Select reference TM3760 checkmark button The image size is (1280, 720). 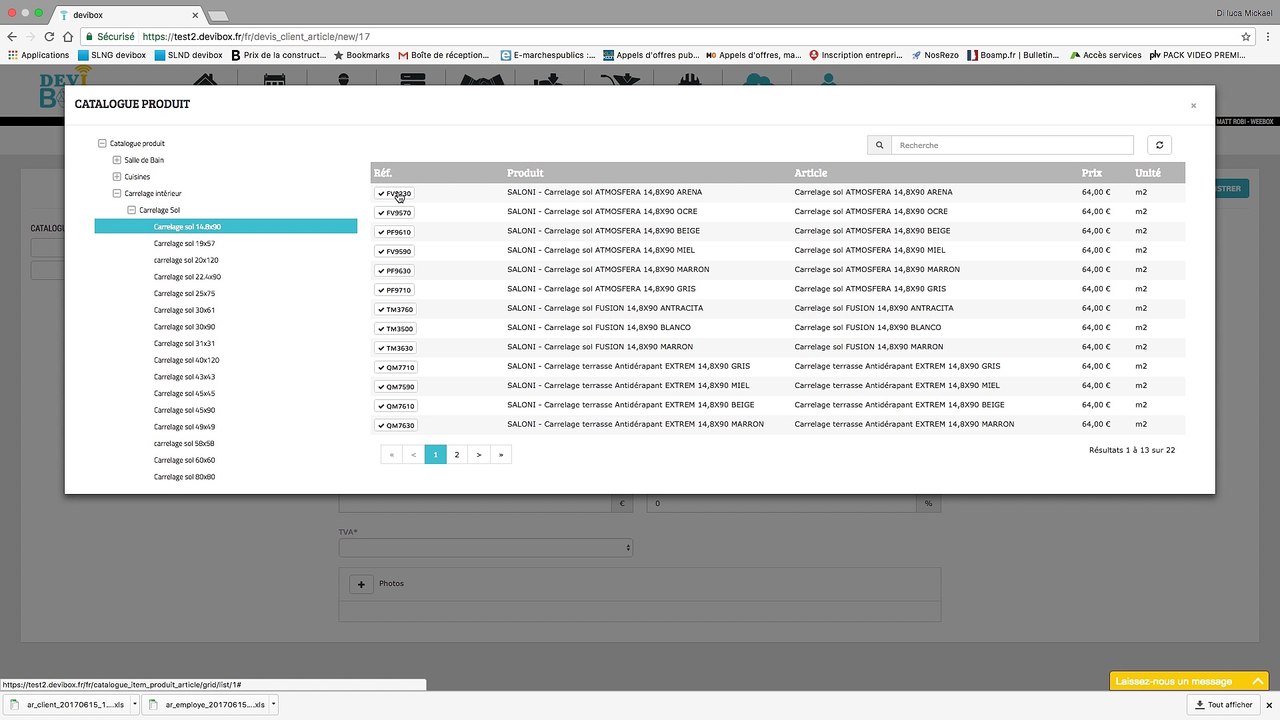tap(395, 310)
